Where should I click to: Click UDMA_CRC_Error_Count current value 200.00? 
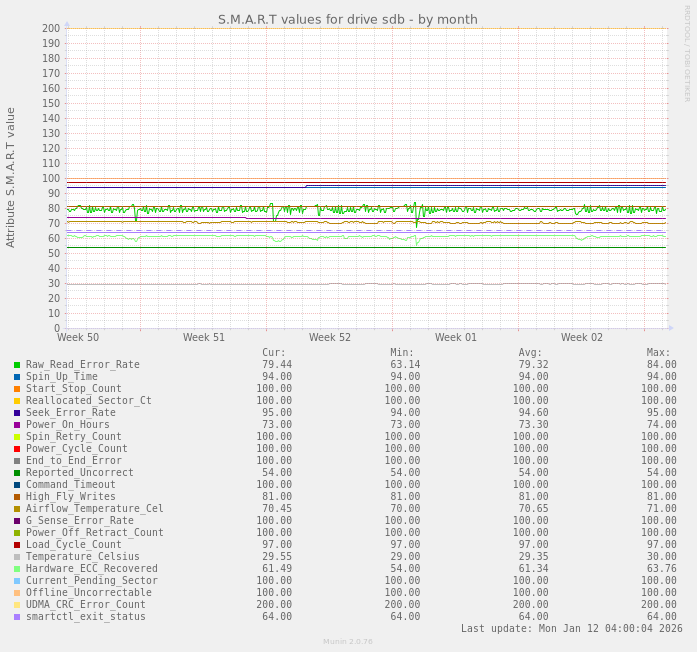(x=274, y=604)
